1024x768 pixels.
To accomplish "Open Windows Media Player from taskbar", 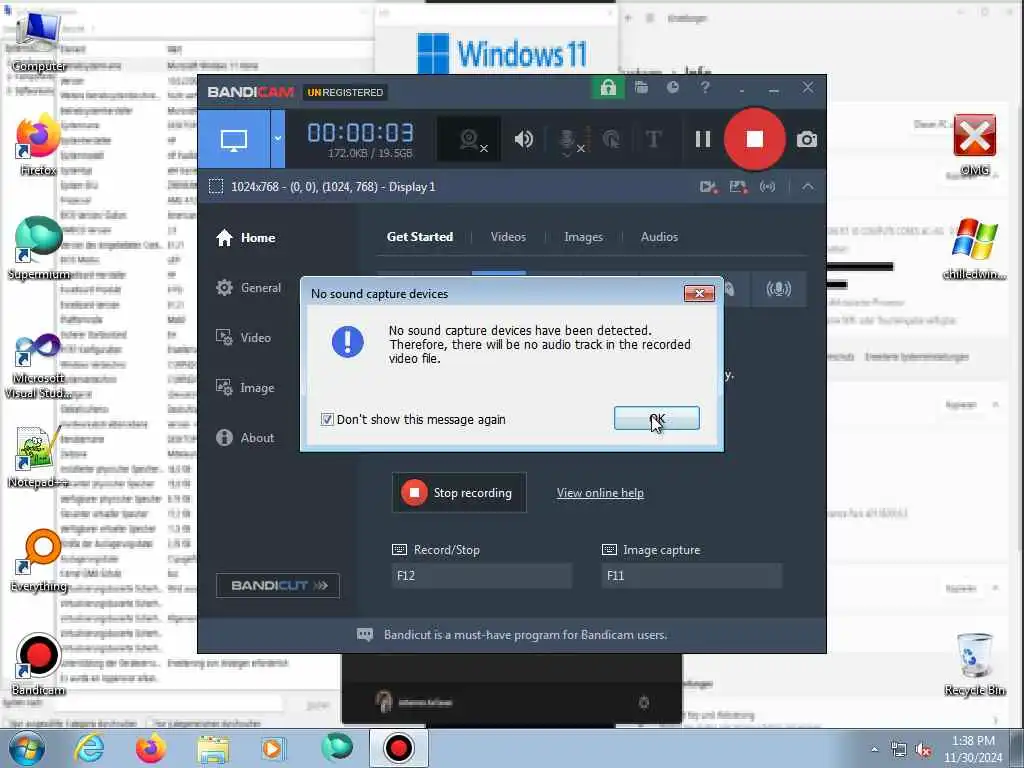I will 273,748.
